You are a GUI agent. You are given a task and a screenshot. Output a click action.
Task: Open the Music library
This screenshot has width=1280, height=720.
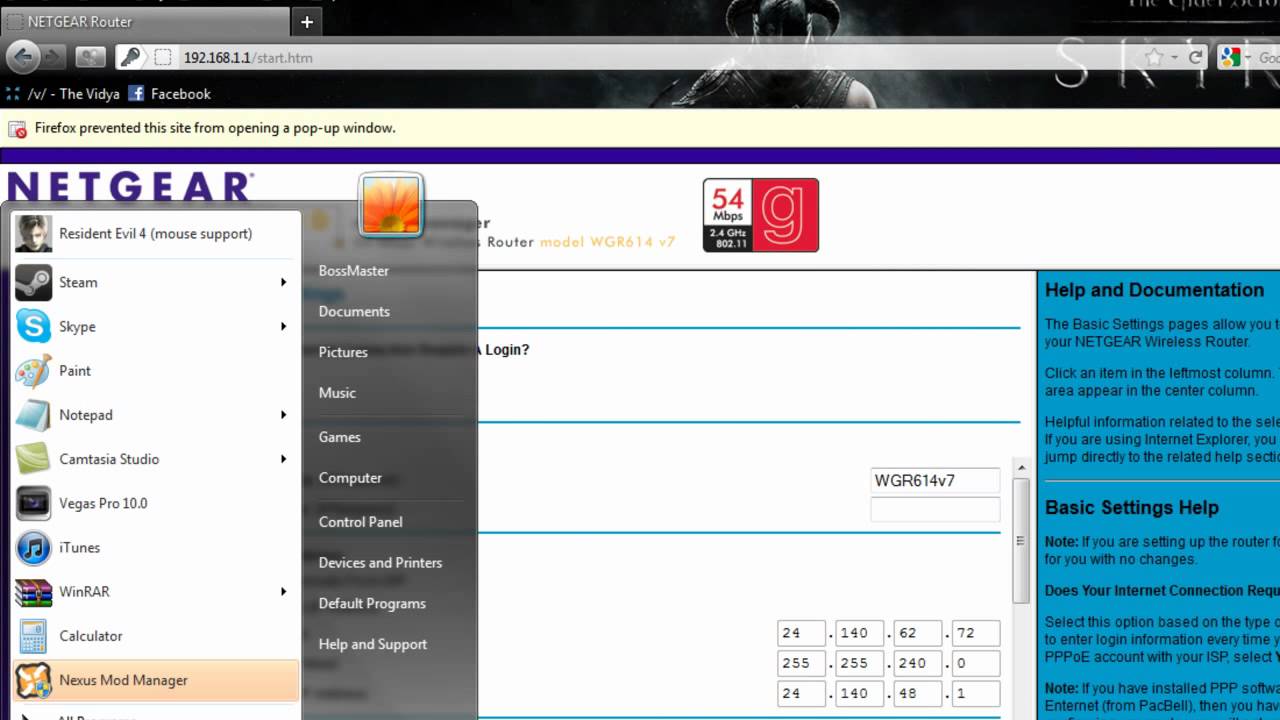coord(337,393)
